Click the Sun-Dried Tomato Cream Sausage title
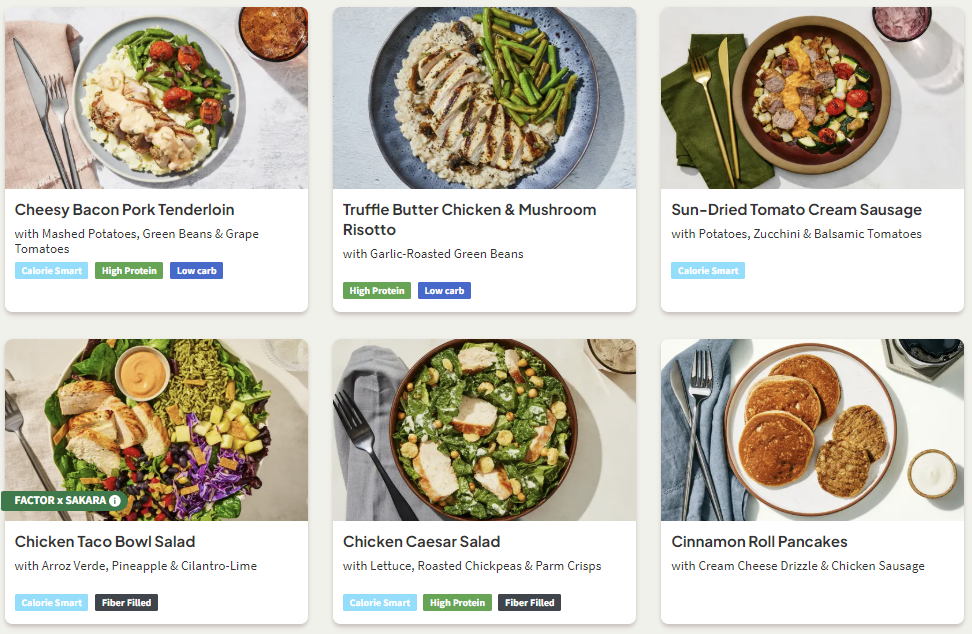 (796, 210)
